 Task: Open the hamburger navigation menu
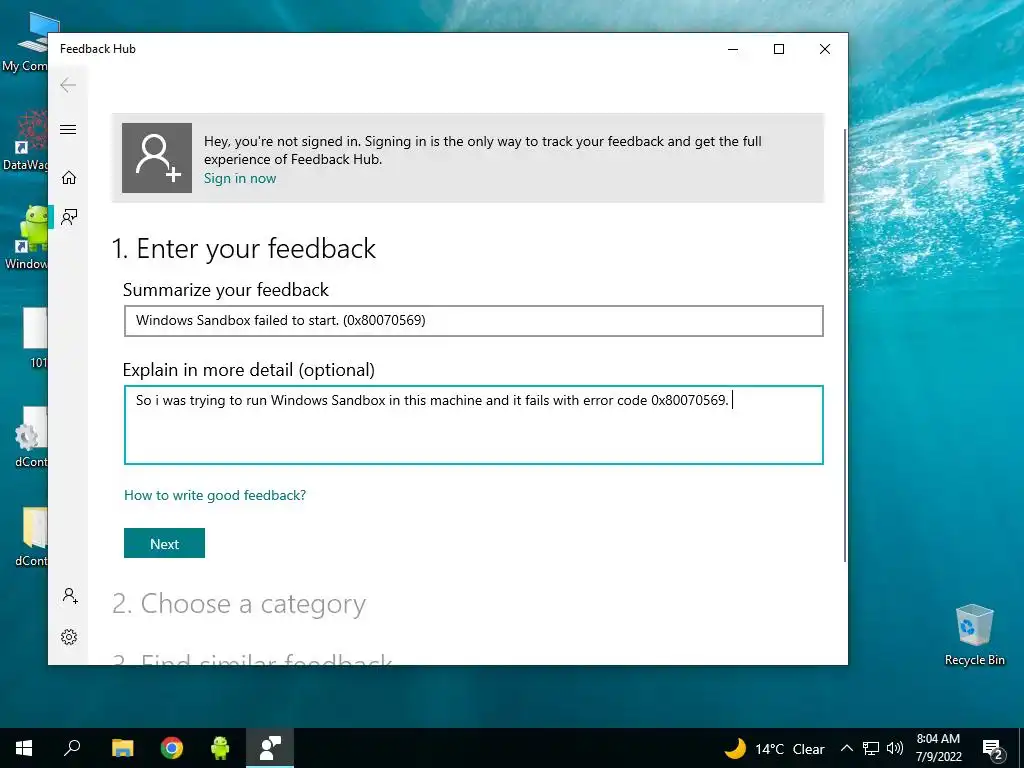[x=68, y=129]
